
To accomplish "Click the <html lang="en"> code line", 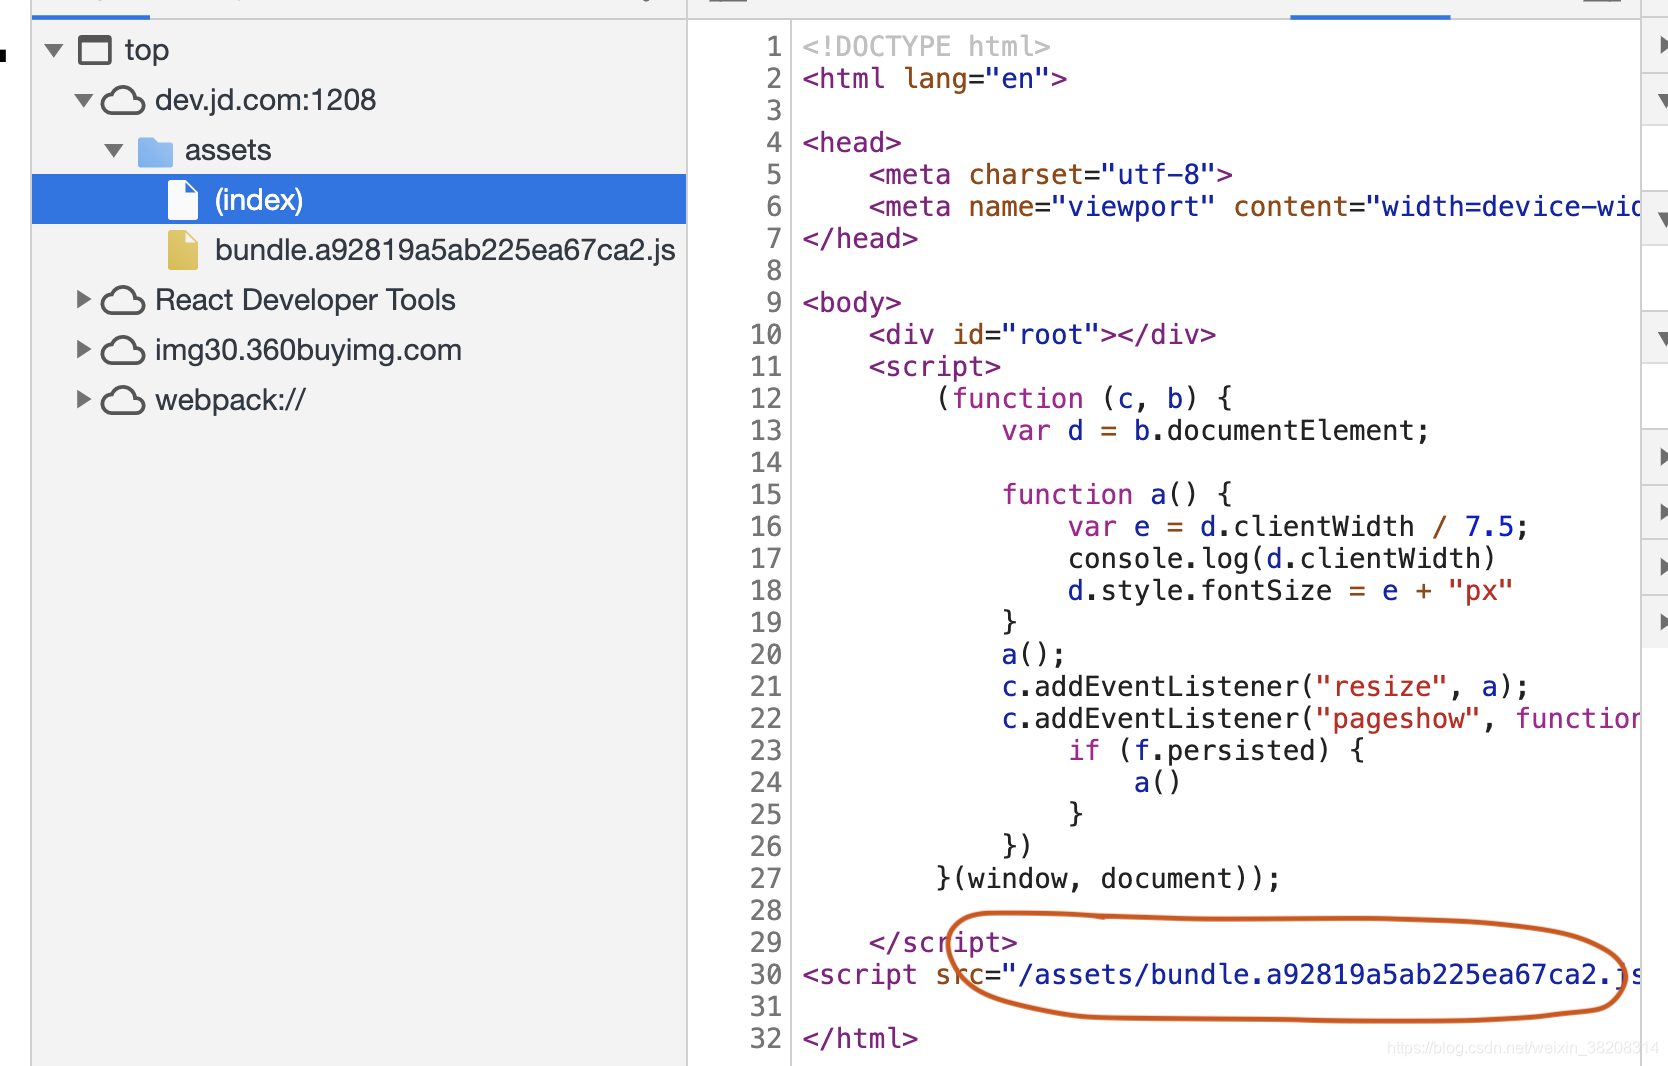I will click(x=935, y=78).
